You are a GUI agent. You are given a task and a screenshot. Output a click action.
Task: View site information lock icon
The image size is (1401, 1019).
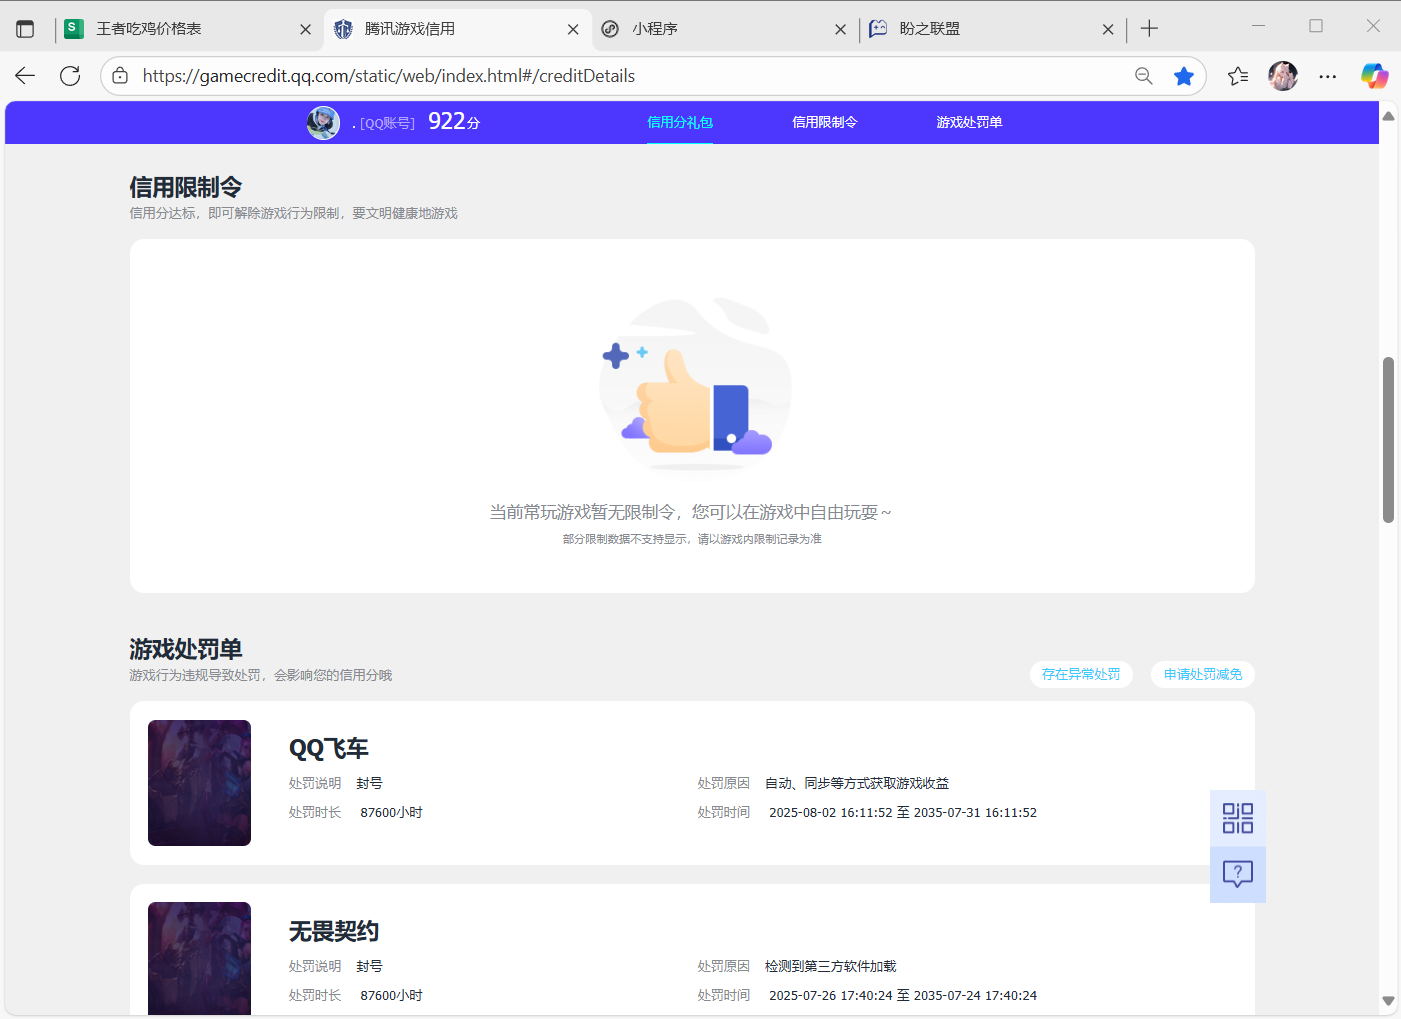click(120, 76)
